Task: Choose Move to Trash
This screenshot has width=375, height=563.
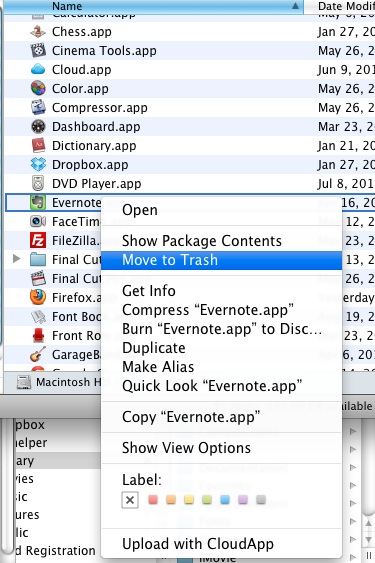Action: 221,260
